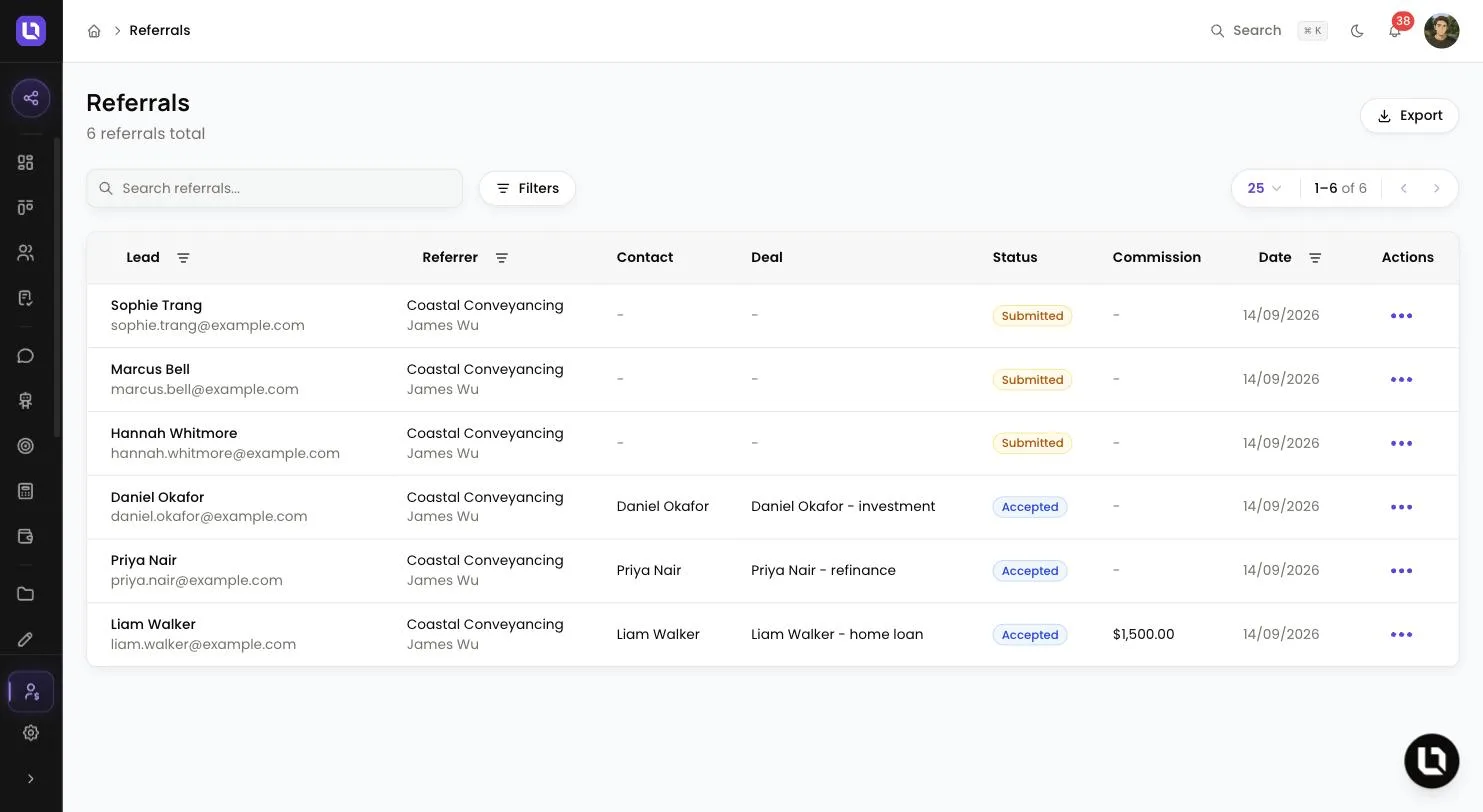Click the Export button
Image resolution: width=1483 pixels, height=812 pixels.
[1409, 116]
